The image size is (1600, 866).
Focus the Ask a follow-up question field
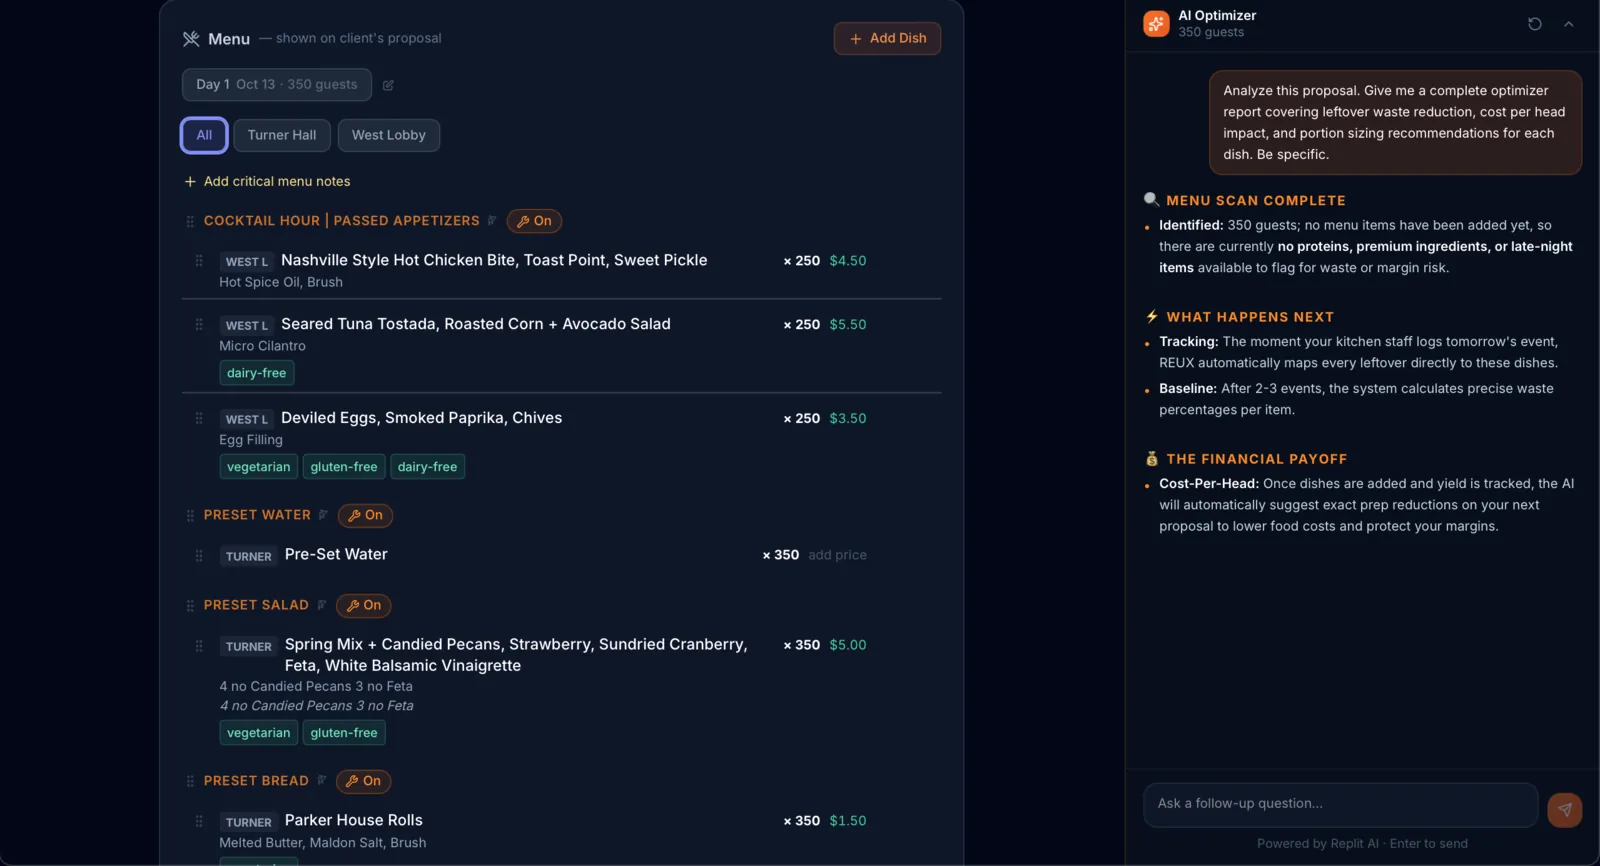pos(1340,804)
